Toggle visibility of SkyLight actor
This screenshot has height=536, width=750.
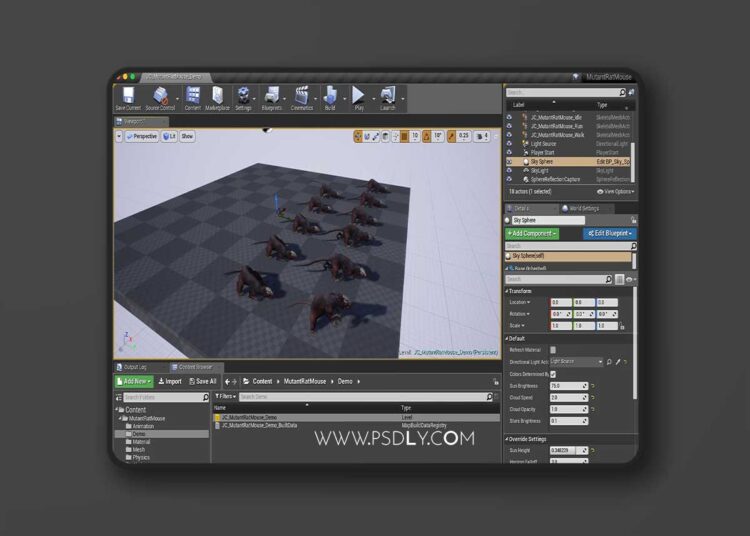[509, 171]
